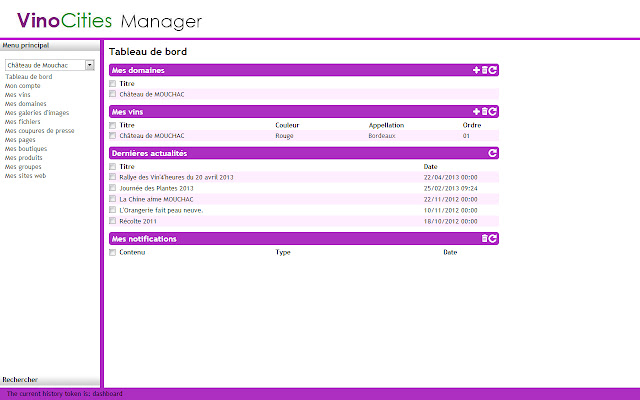Click Château de MOUCHAC title in Mes vins
This screenshot has height=400, width=640.
pos(152,136)
